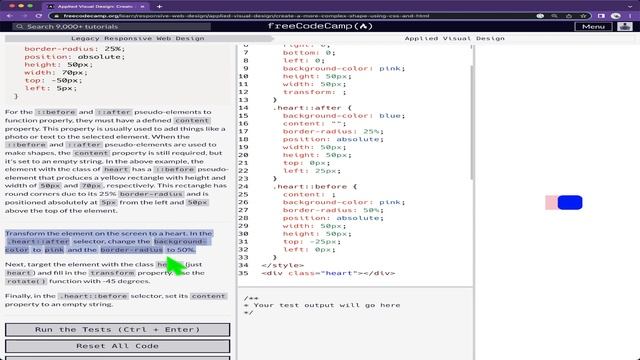Click '.heart::after {' on line 14
This screenshot has height=360, width=640.
click(312, 108)
